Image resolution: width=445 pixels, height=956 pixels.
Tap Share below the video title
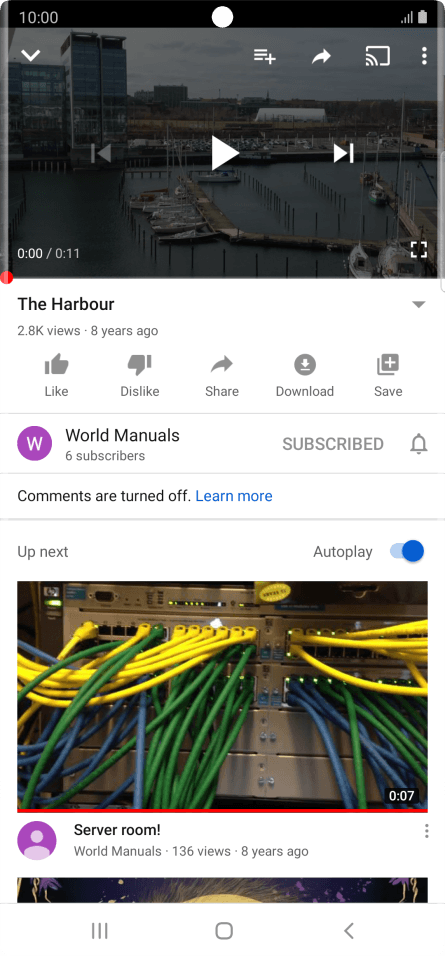point(222,376)
